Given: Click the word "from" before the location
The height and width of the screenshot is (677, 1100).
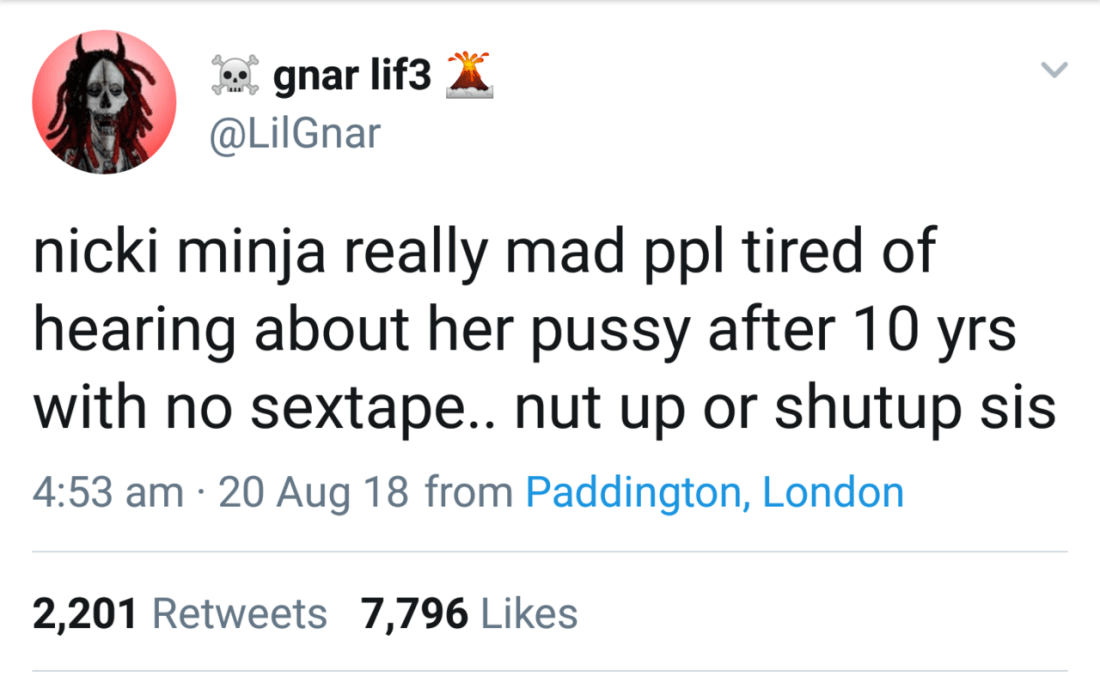Looking at the screenshot, I should pos(469,492).
